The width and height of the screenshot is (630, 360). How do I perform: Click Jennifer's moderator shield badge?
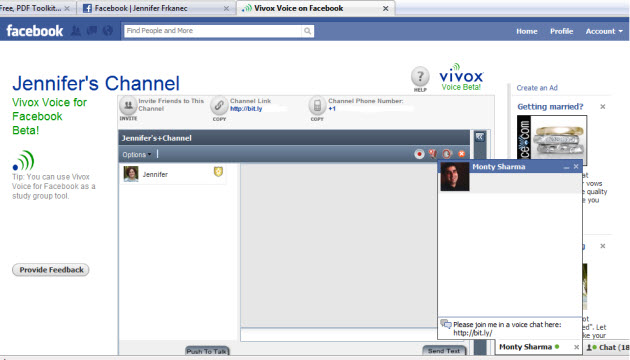[218, 172]
